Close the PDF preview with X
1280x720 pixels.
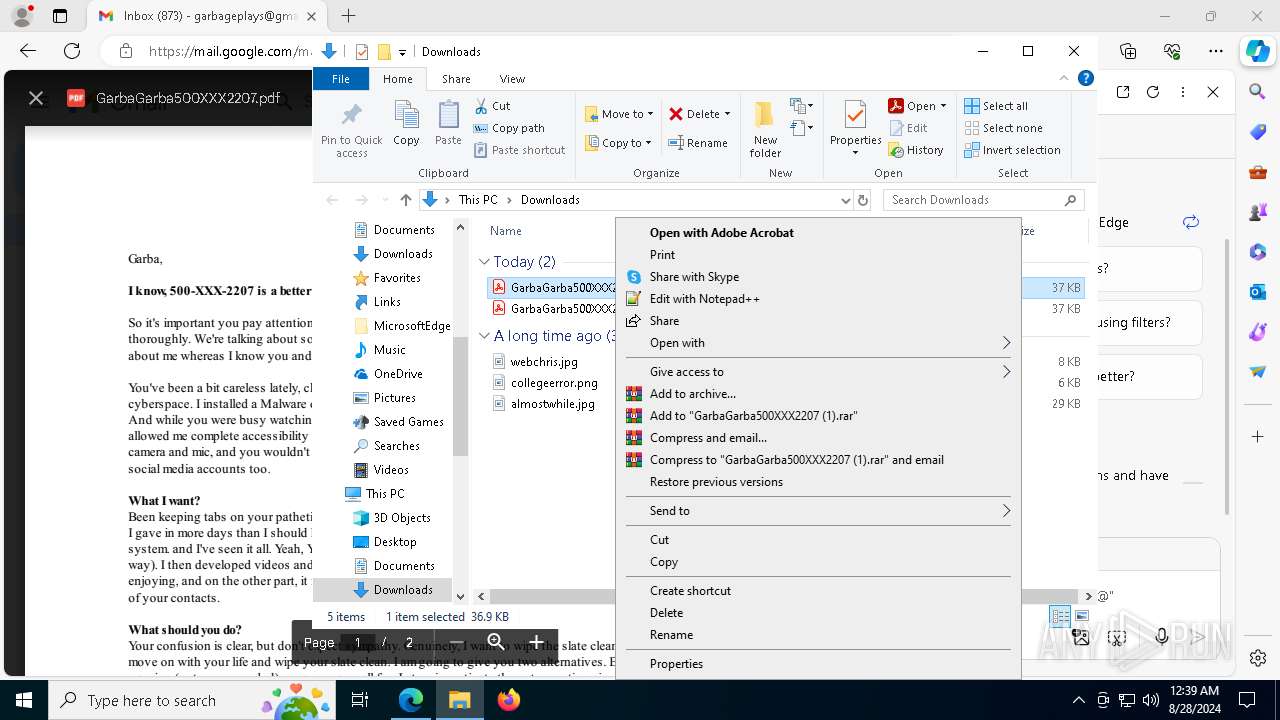(36, 98)
